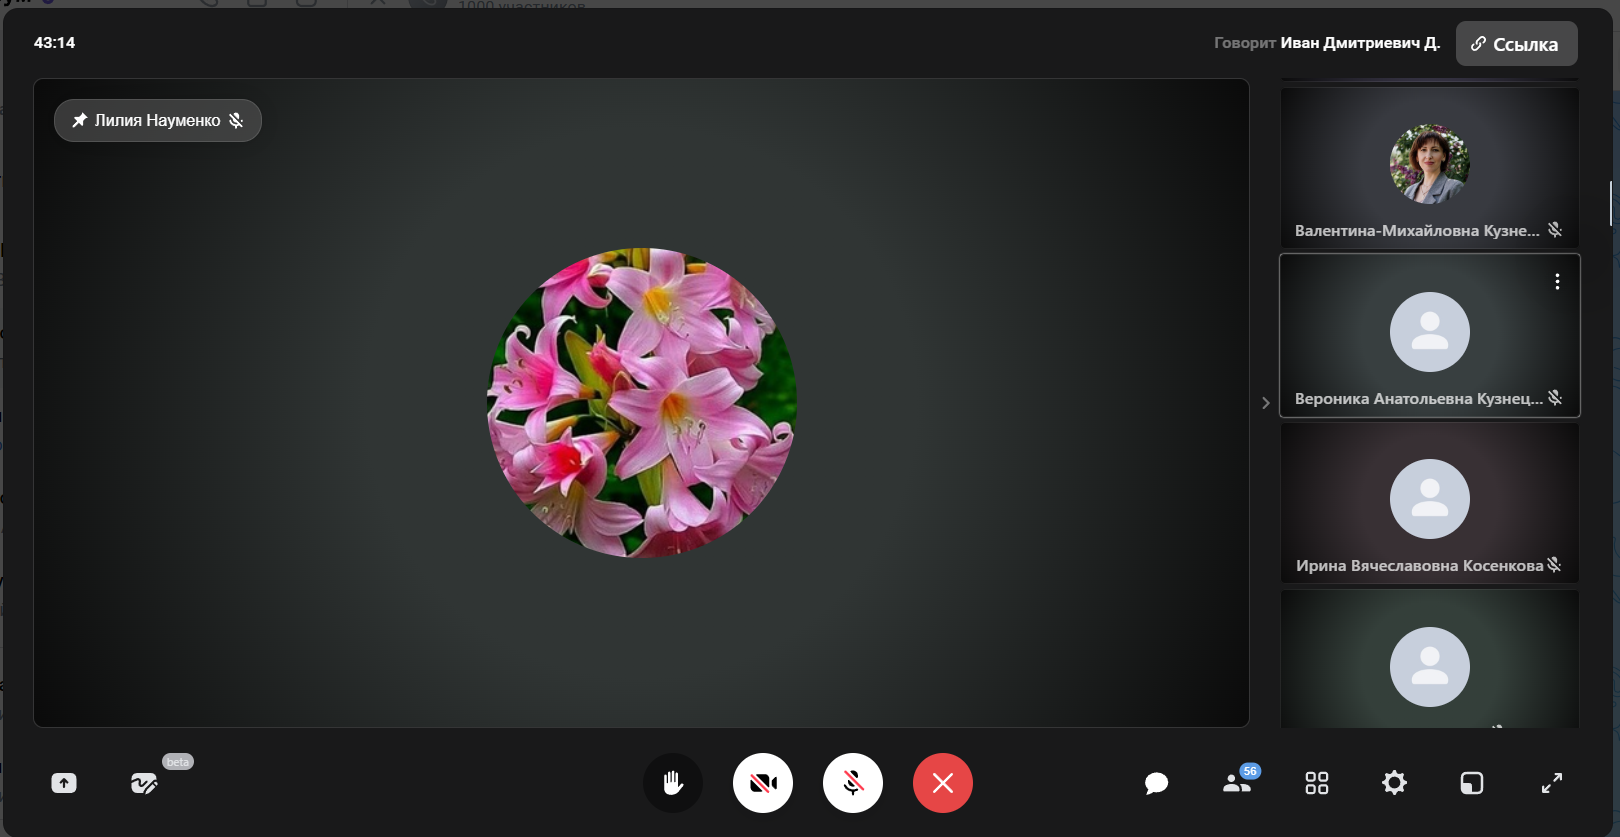
Task: Leave the call with red button
Action: click(x=943, y=783)
